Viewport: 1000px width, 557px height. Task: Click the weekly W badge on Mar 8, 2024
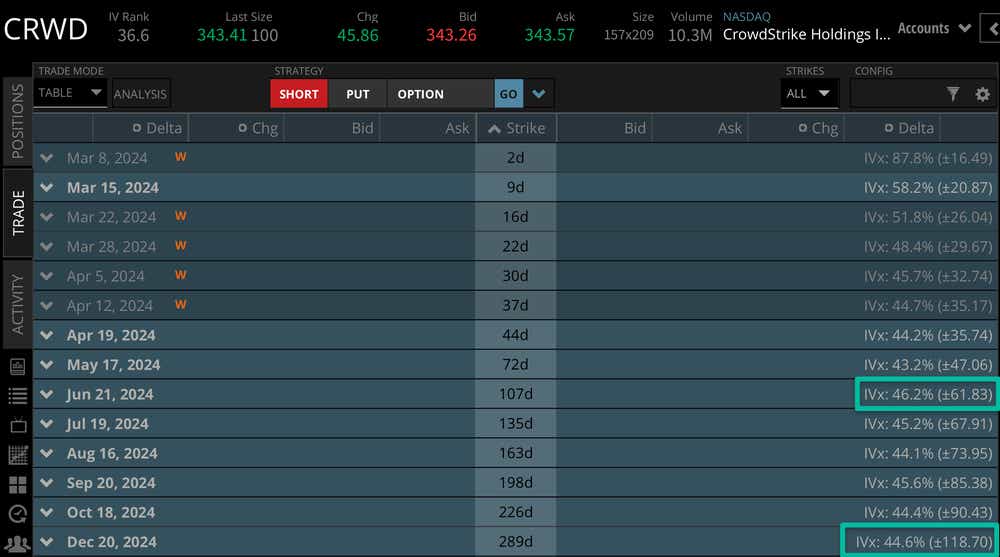coord(180,157)
